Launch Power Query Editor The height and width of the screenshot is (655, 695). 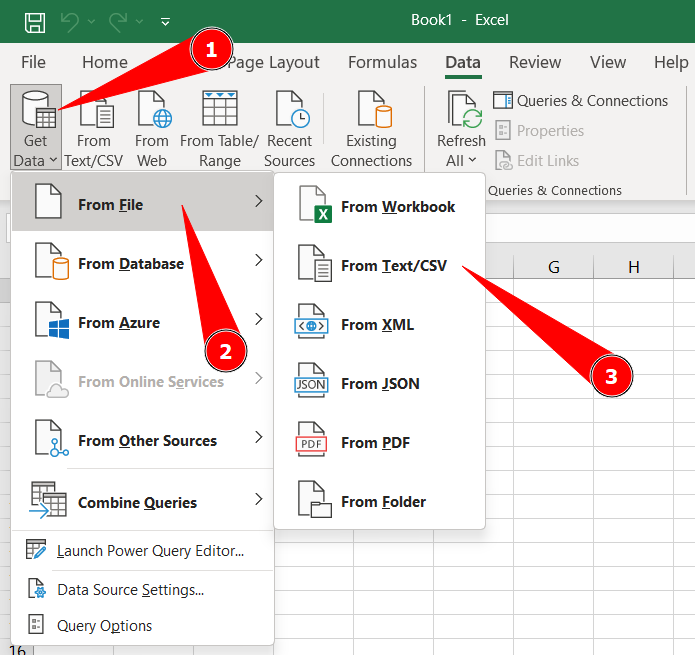pos(143,550)
